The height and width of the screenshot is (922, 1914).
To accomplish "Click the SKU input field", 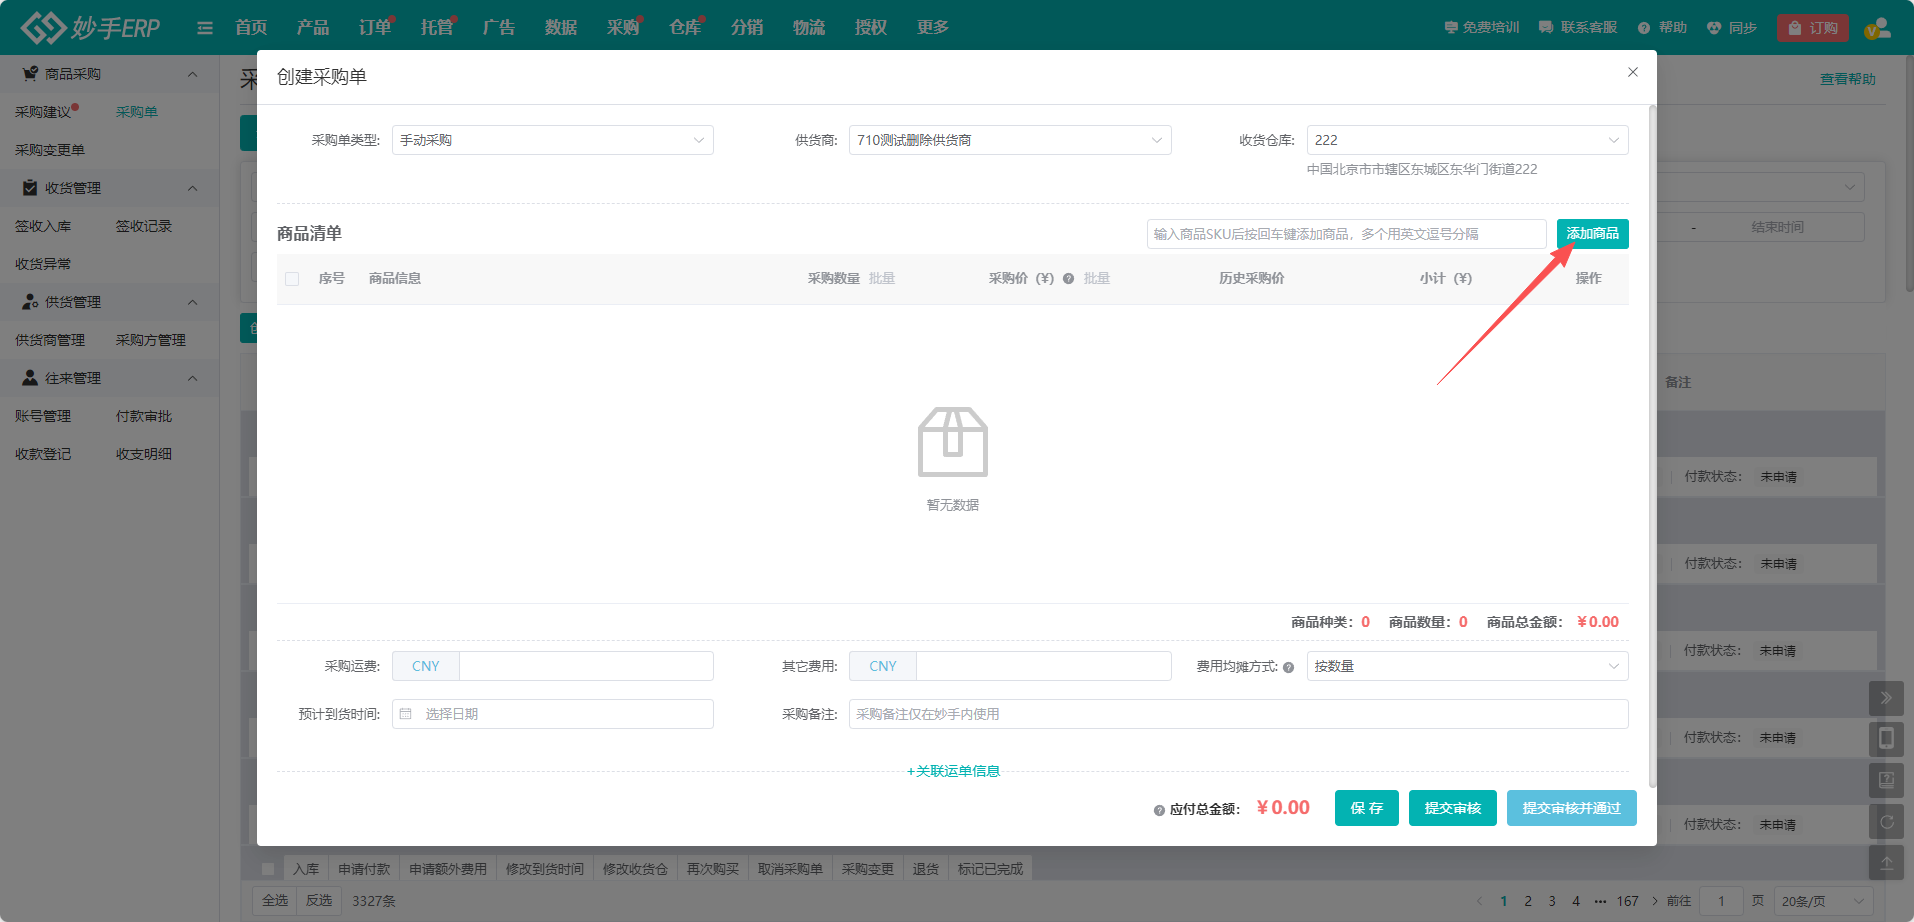I will pyautogui.click(x=1345, y=234).
